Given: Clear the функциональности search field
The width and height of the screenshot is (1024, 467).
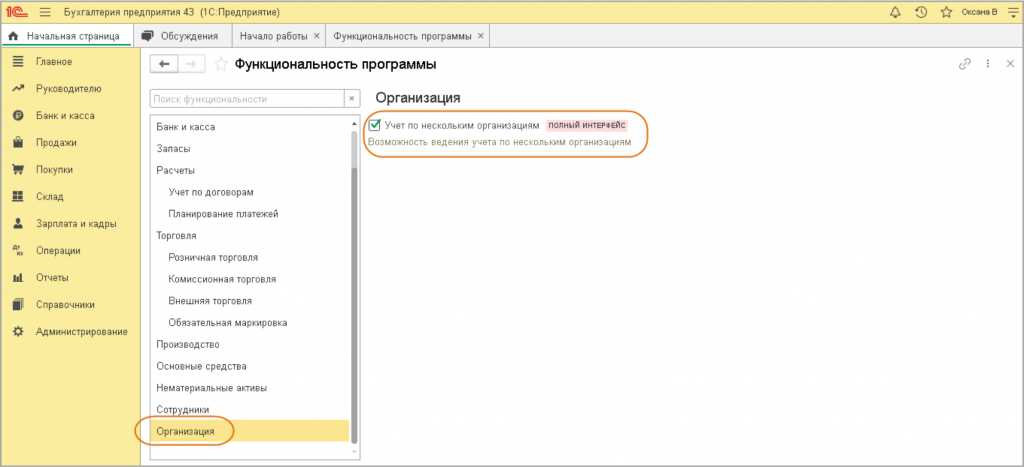Looking at the screenshot, I should (x=351, y=99).
